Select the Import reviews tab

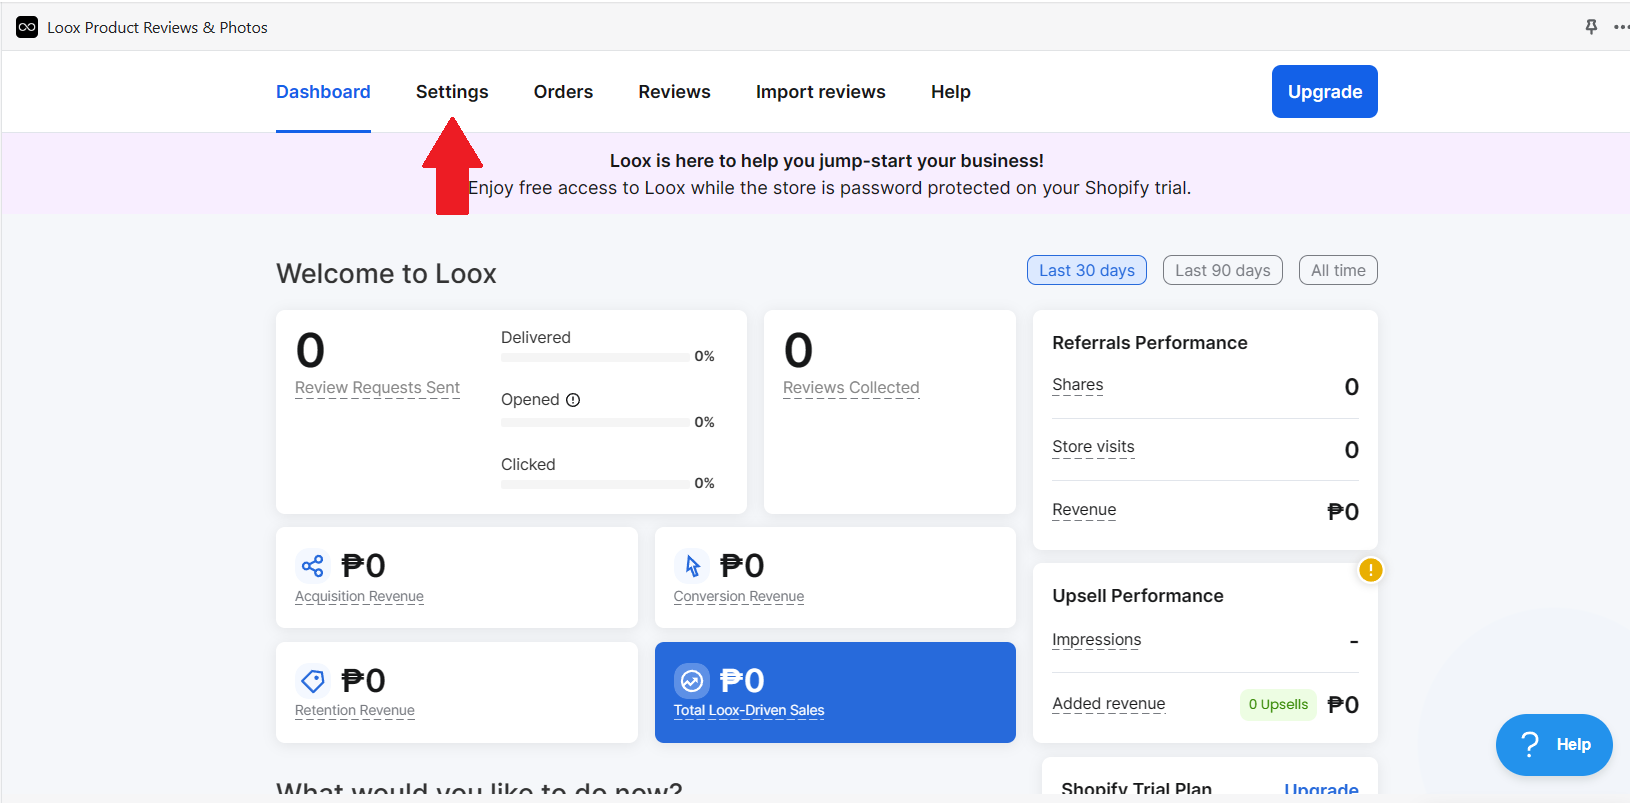tap(820, 92)
